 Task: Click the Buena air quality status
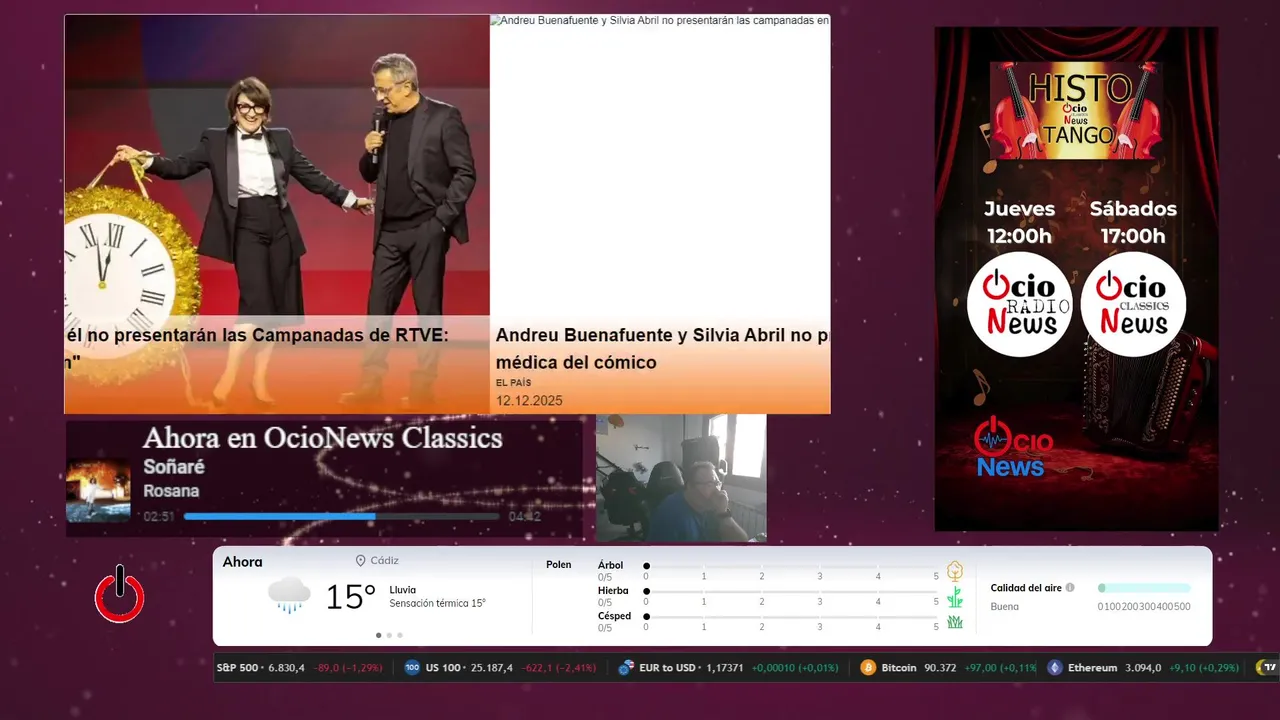click(1005, 607)
